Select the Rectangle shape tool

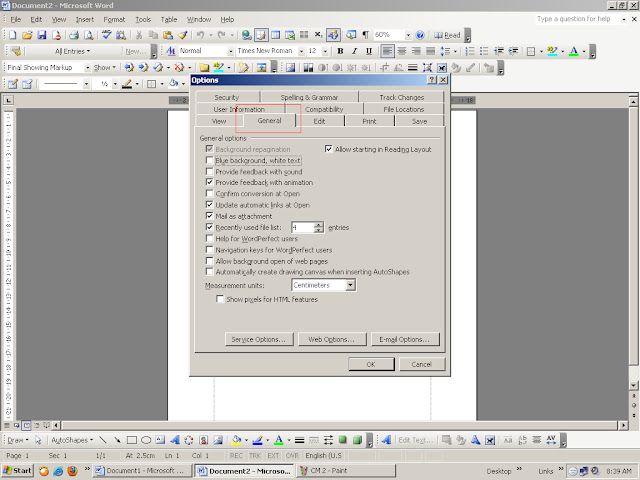[131, 440]
